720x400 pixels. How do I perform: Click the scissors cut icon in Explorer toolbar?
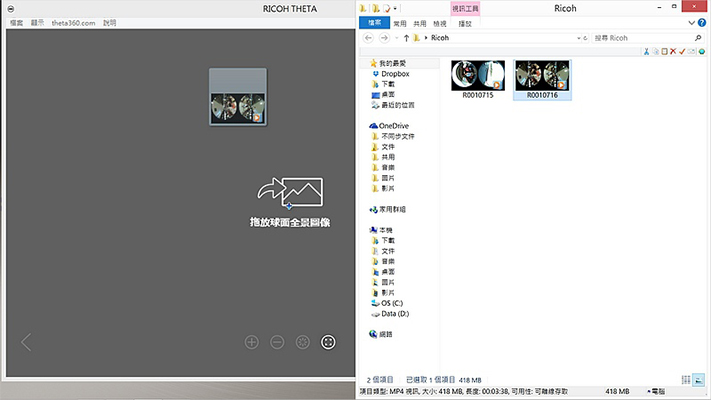pos(646,51)
